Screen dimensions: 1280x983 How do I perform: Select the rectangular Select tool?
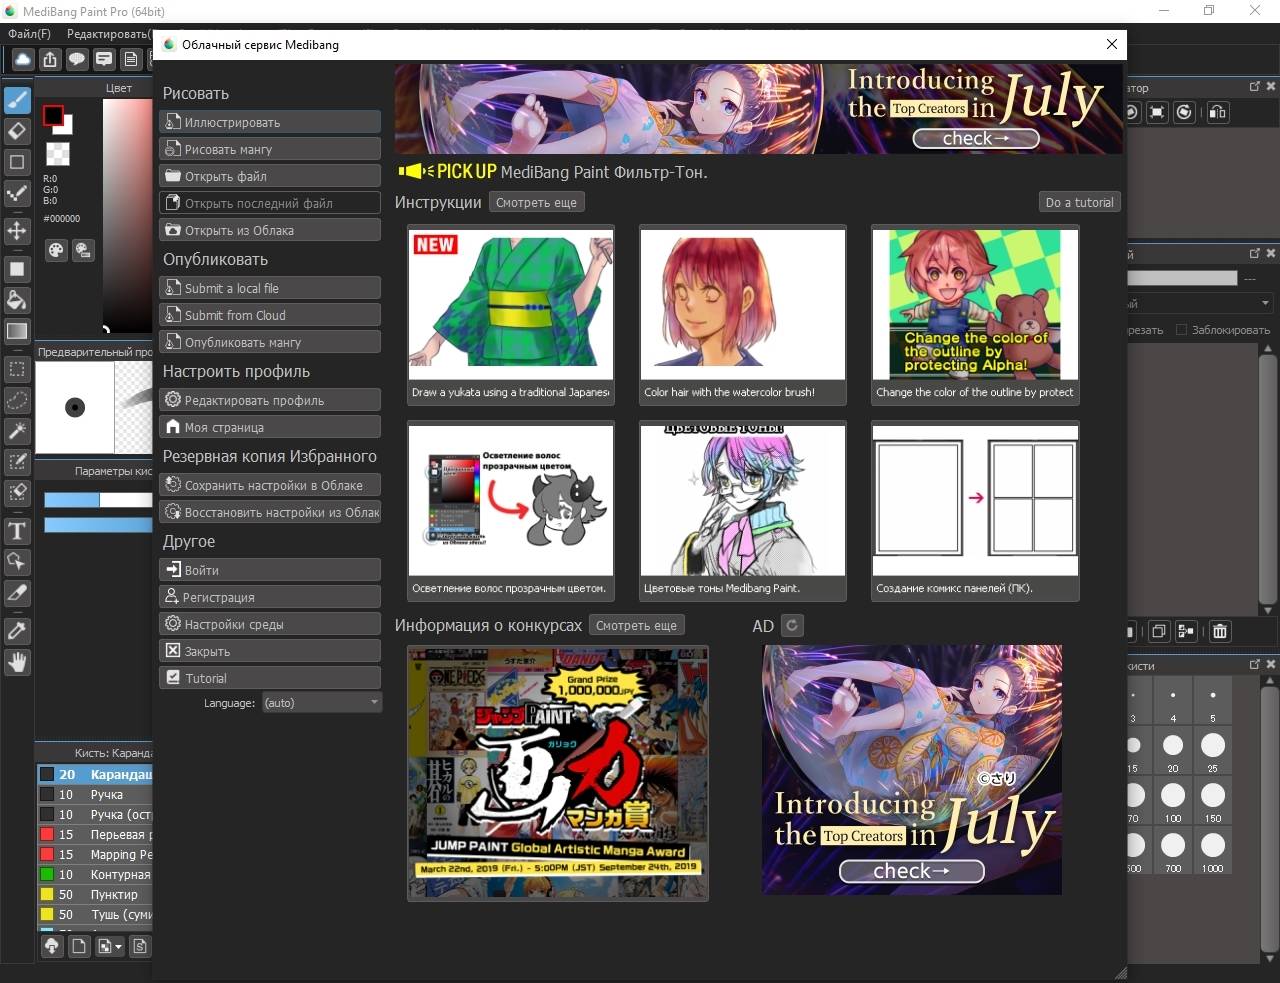17,369
